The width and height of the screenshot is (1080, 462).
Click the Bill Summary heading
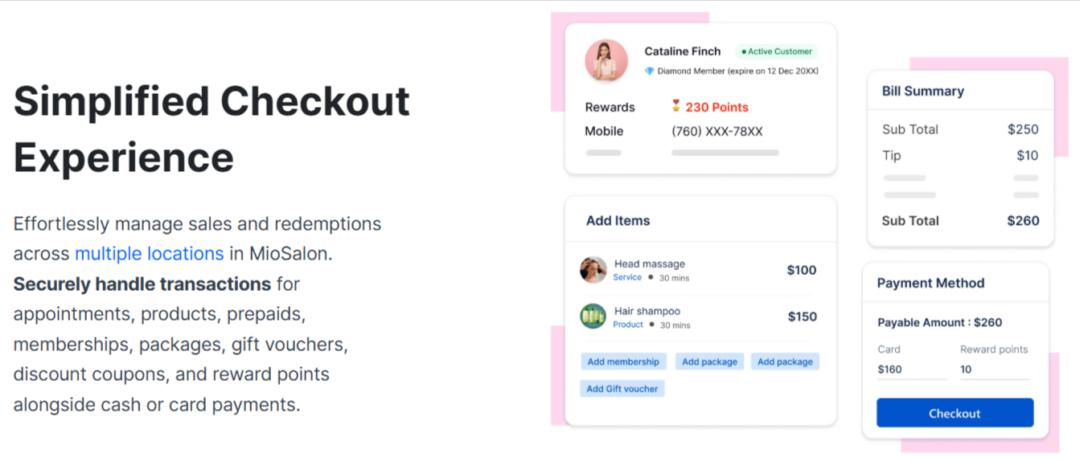(922, 91)
